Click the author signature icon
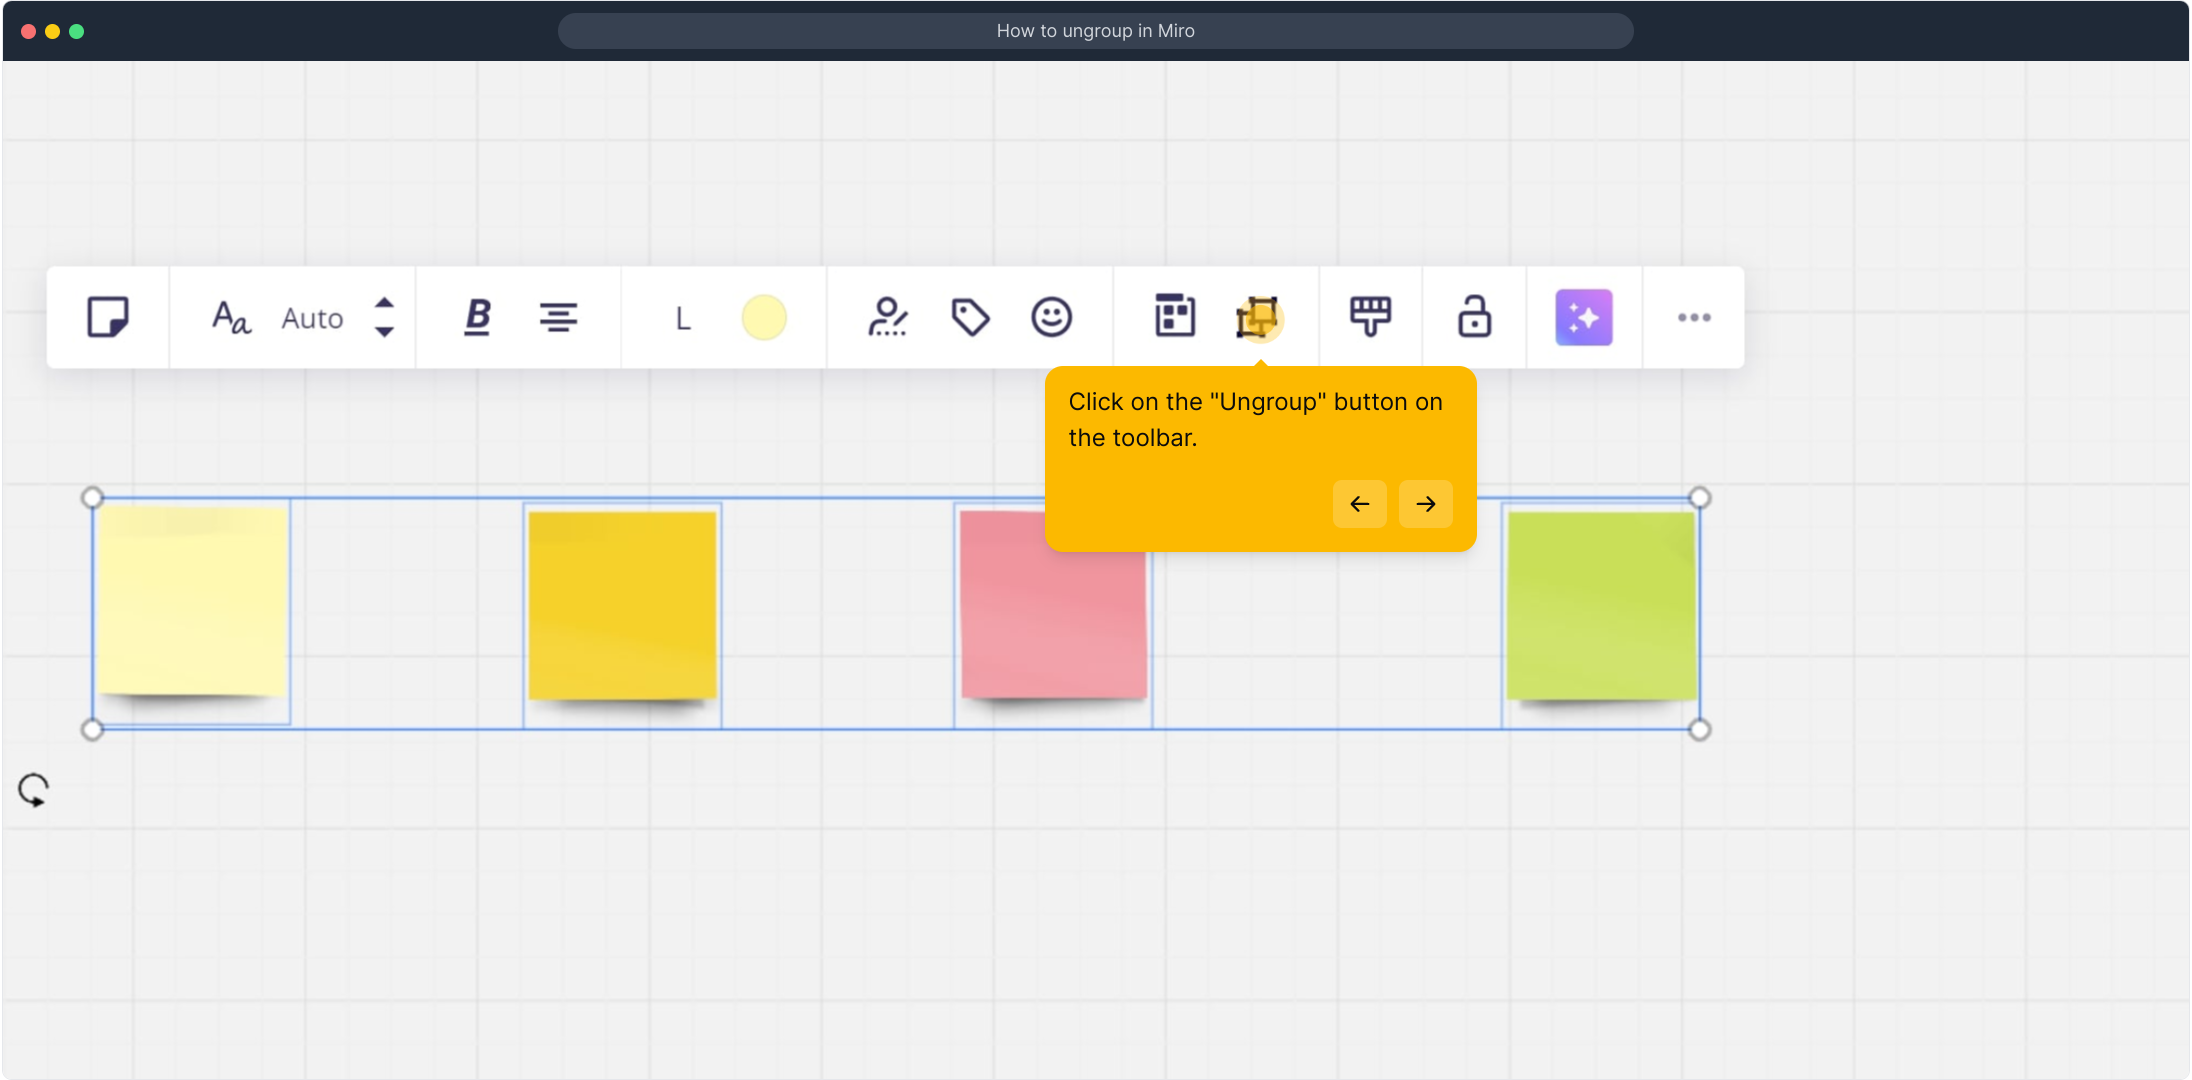This screenshot has width=2192, height=1080. point(887,318)
